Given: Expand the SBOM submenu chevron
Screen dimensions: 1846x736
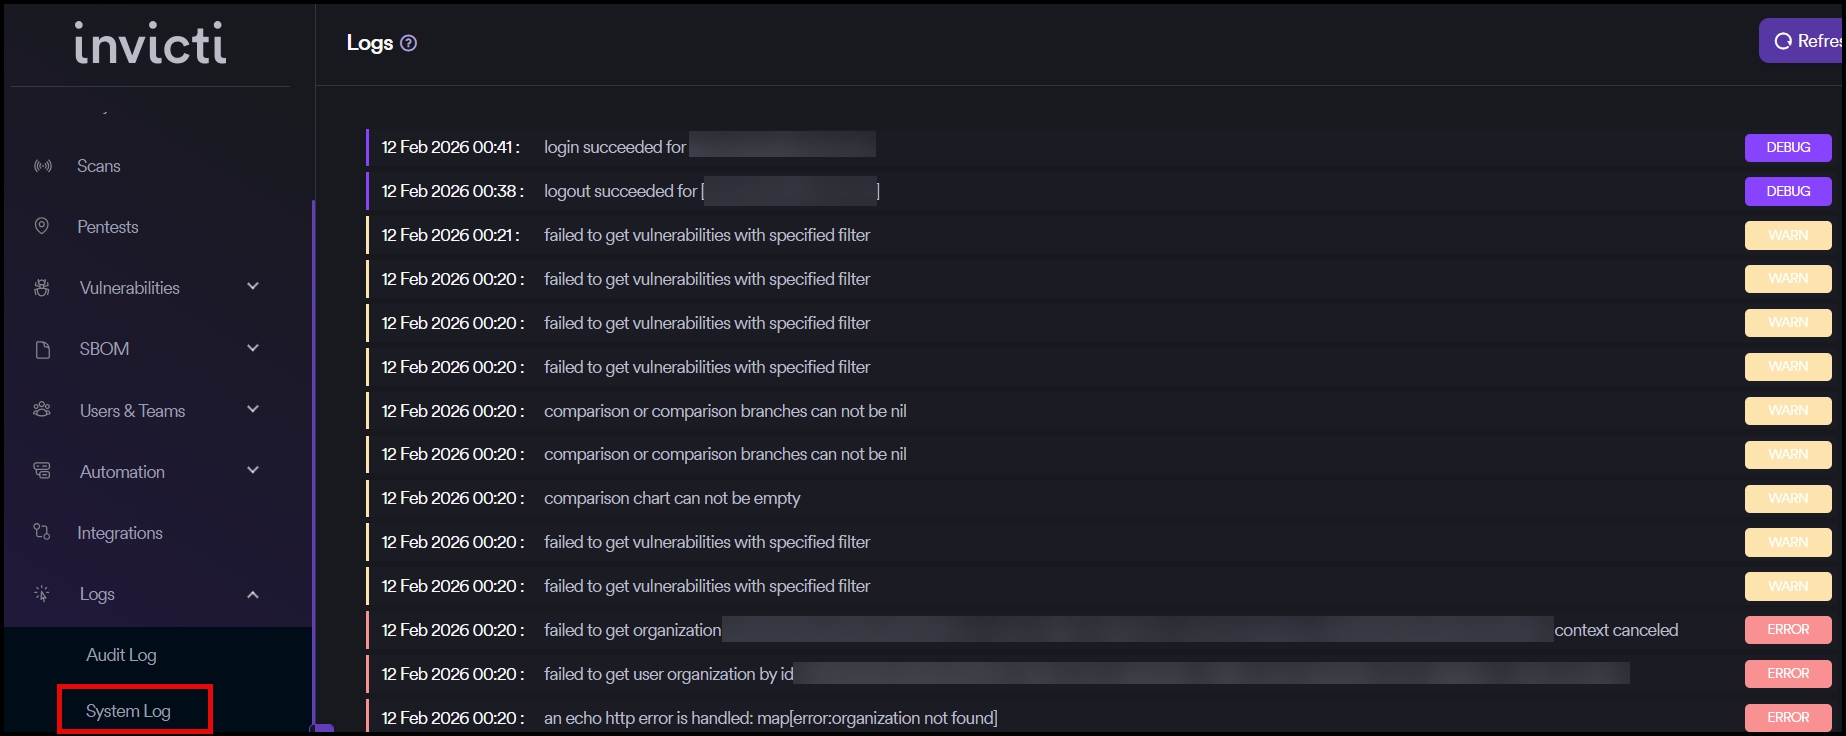Looking at the screenshot, I should click(253, 348).
